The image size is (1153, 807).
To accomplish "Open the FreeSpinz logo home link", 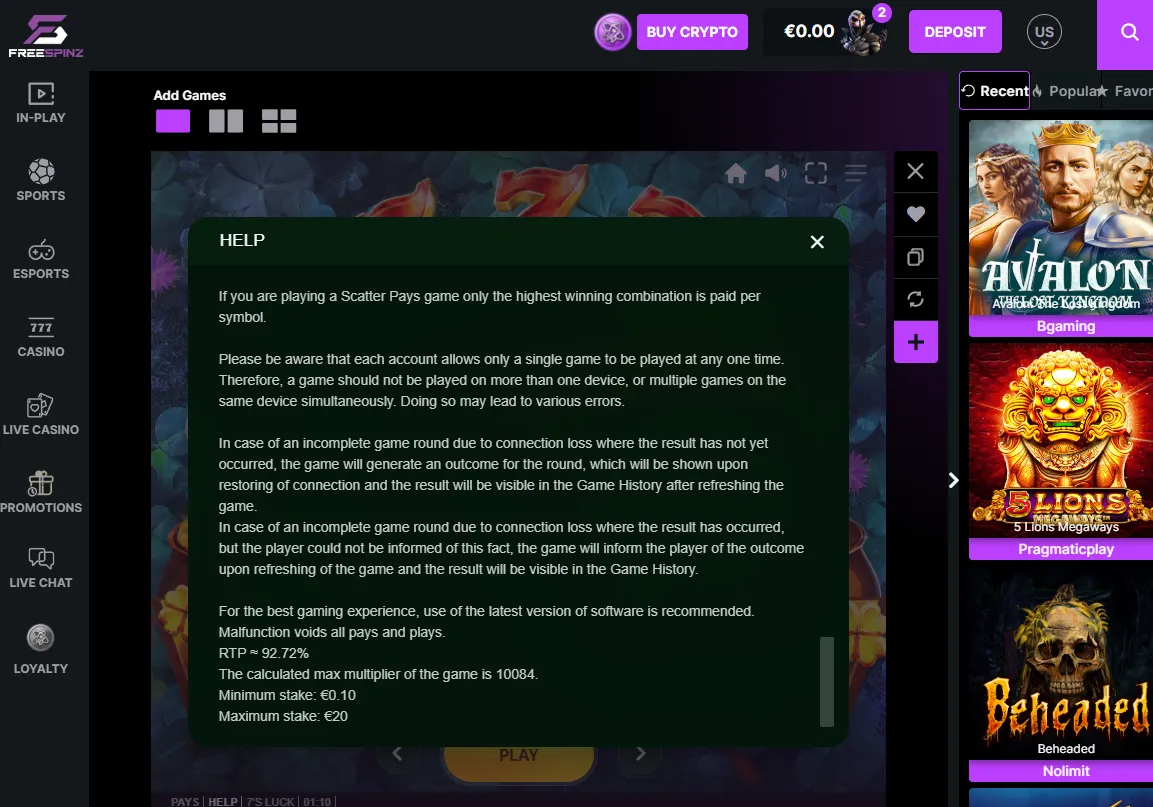I will coord(46,35).
